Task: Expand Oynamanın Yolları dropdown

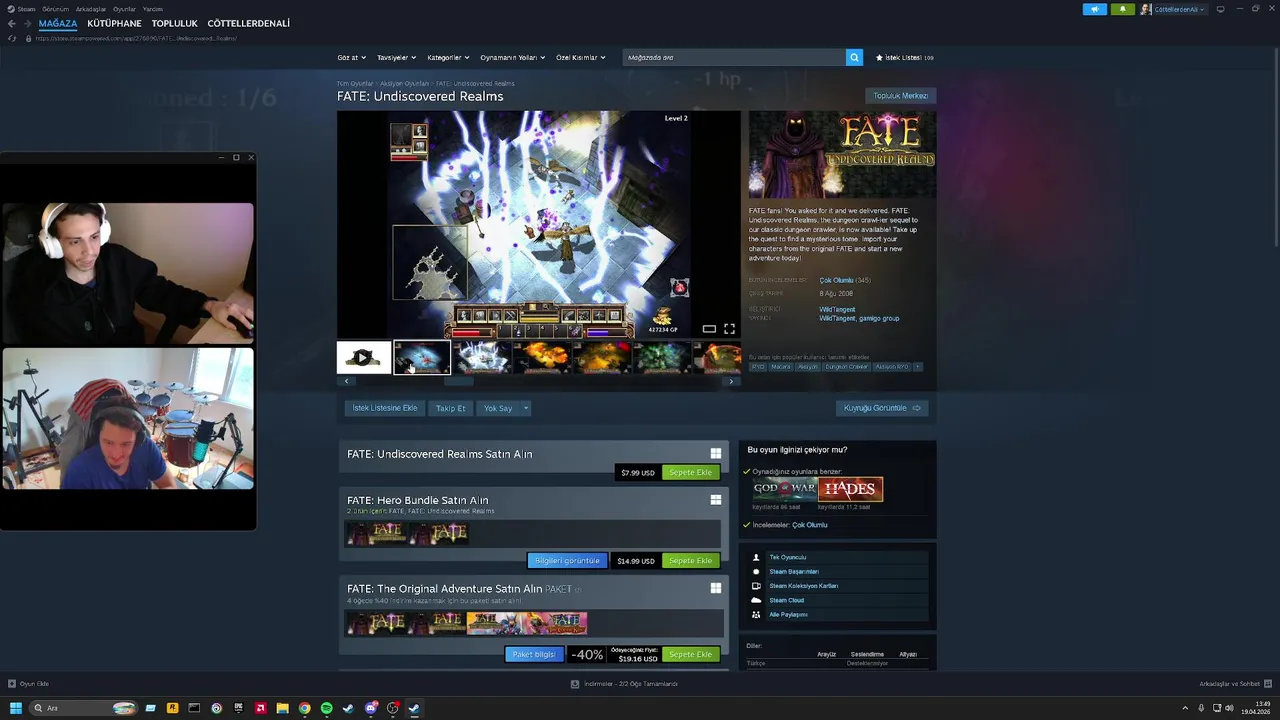Action: click(x=513, y=58)
